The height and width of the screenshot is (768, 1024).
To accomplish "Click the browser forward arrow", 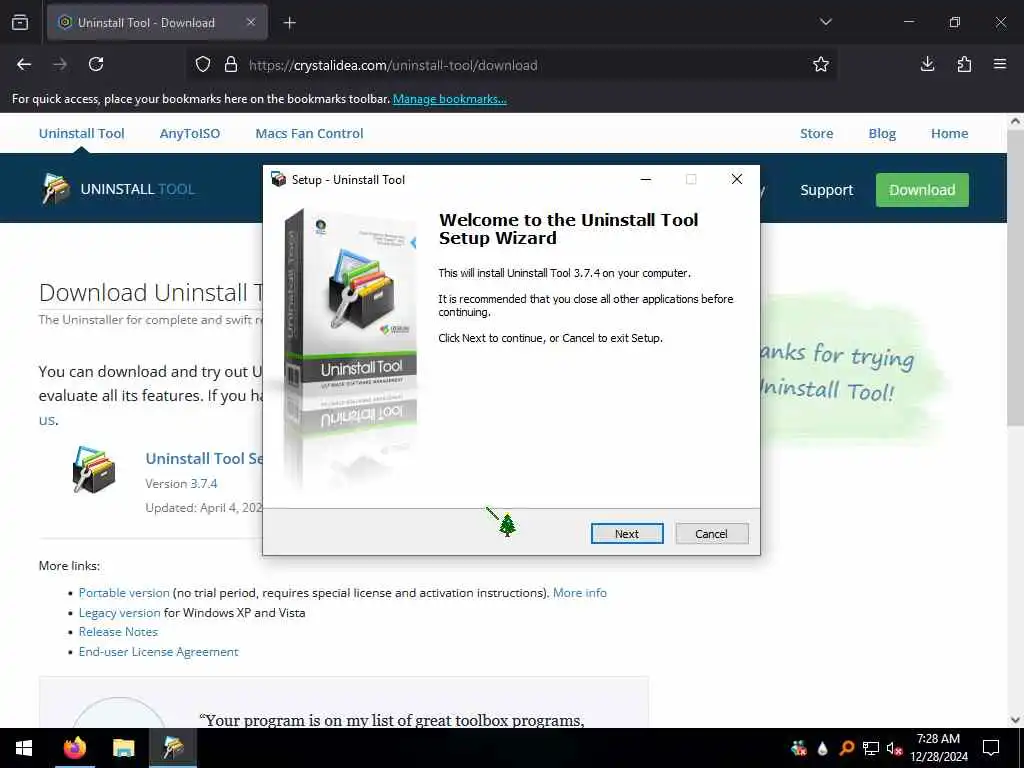I will [60, 64].
